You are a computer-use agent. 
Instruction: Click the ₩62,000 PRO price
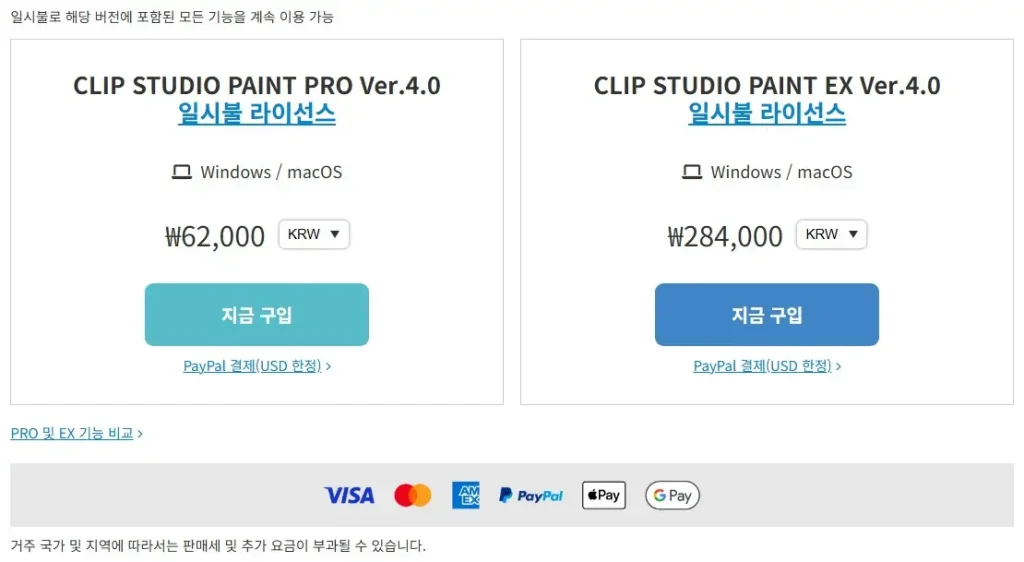click(215, 236)
